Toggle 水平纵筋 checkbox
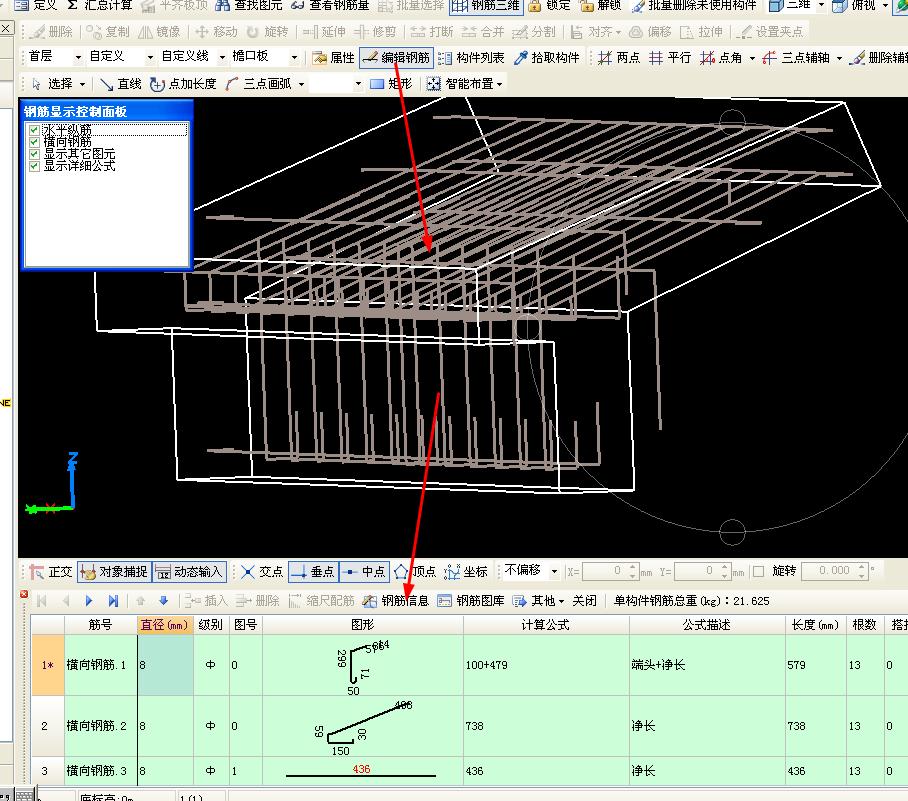Image resolution: width=908 pixels, height=801 pixels. point(34,130)
